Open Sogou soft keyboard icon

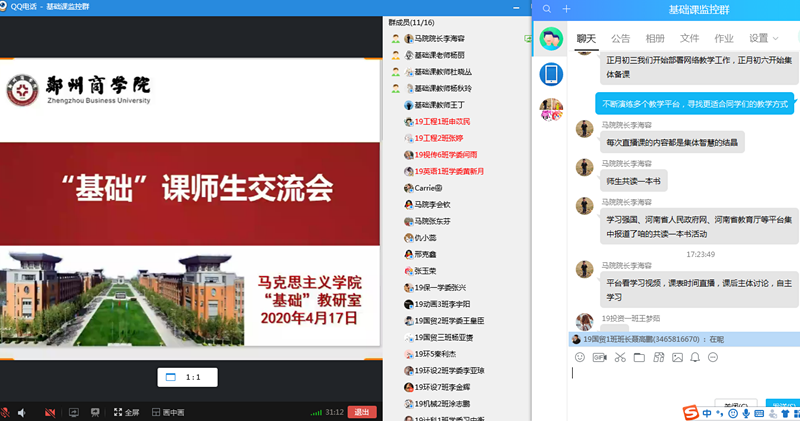[759, 413]
